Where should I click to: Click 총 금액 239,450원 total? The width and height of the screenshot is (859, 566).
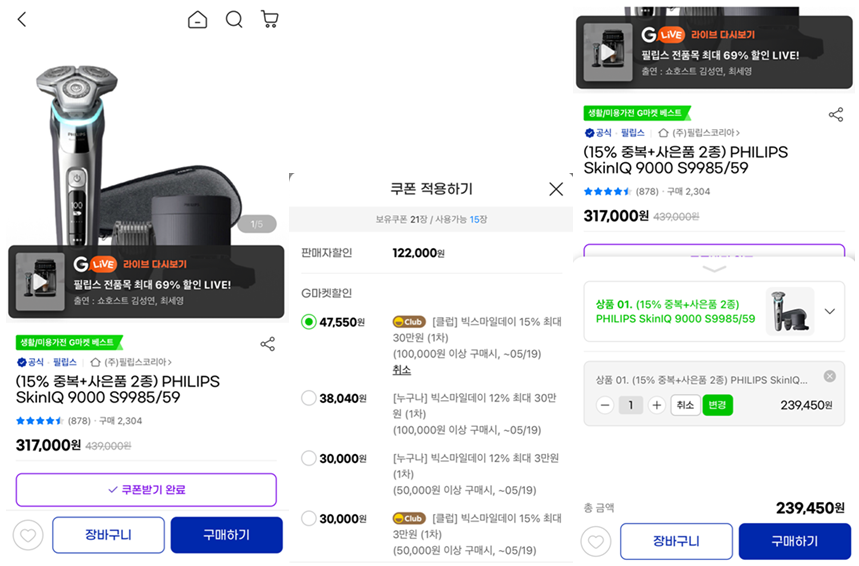(x=714, y=508)
